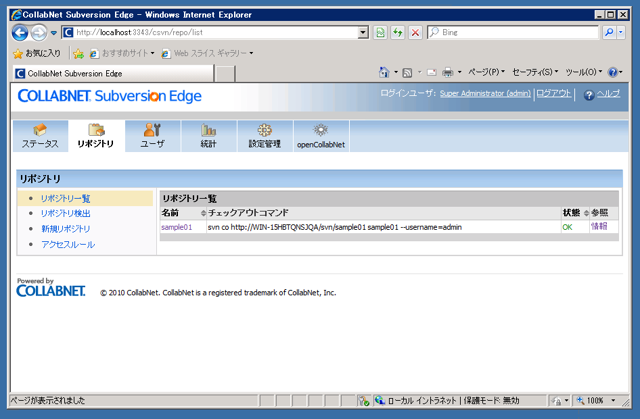This screenshot has height=419, width=640.
Task: Open search provider dropdown arrow
Action: click(x=621, y=32)
